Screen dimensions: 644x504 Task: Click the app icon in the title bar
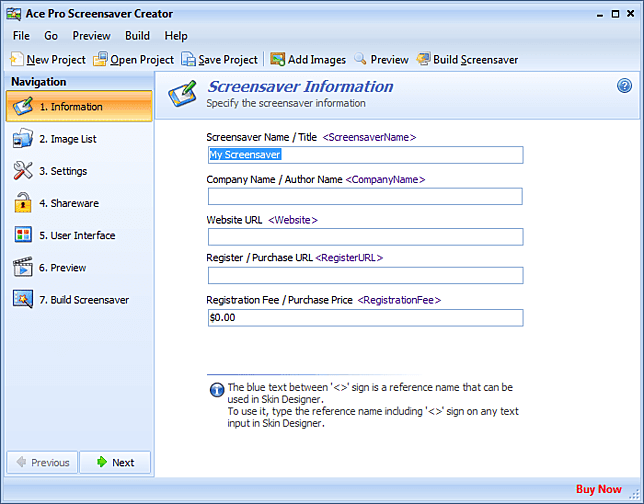click(14, 14)
